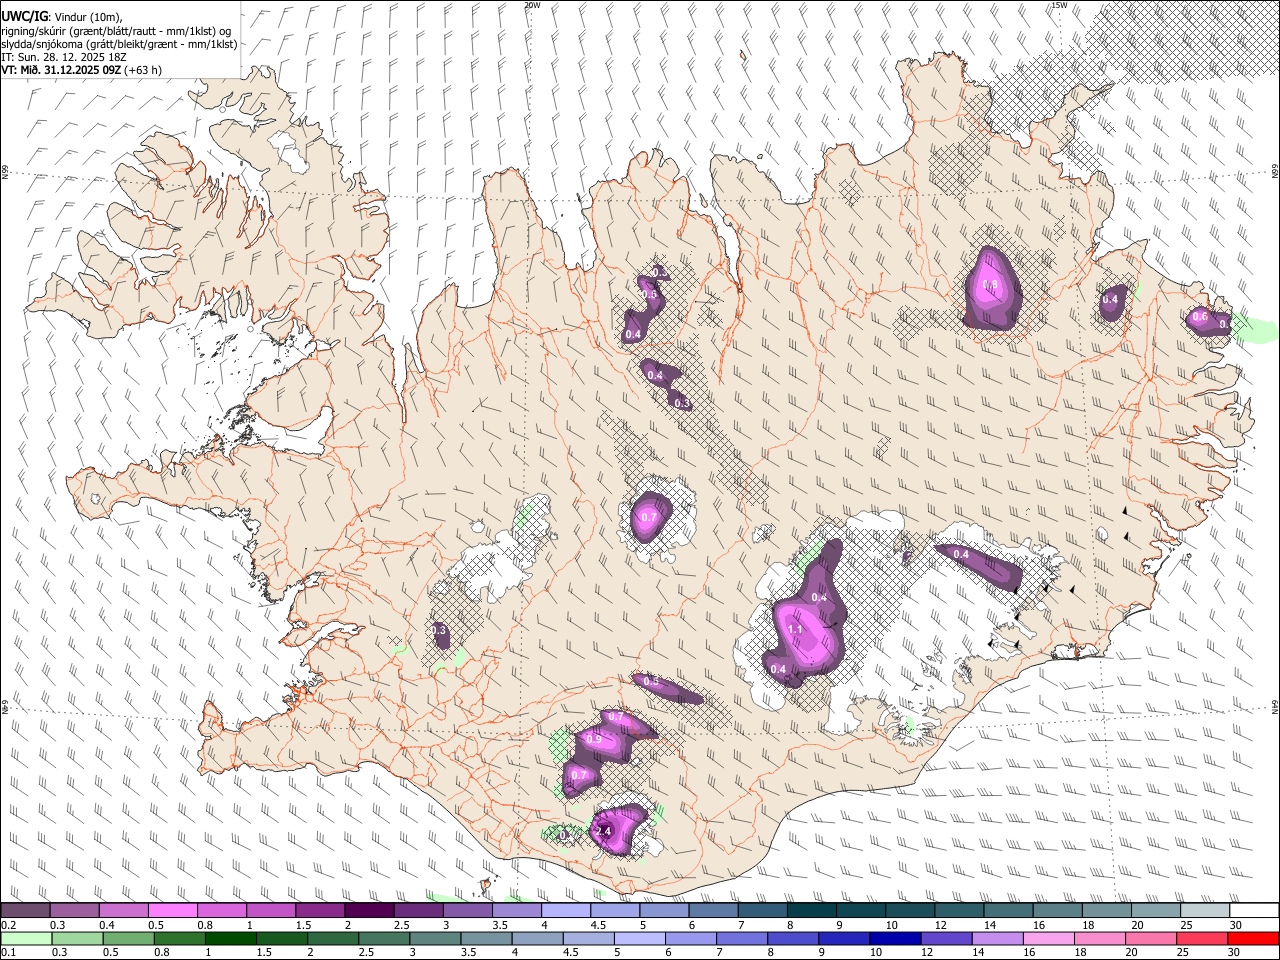The width and height of the screenshot is (1280, 960).
Task: Click the dark purple 0.2 swatch in upper legend
Action: tap(25, 911)
